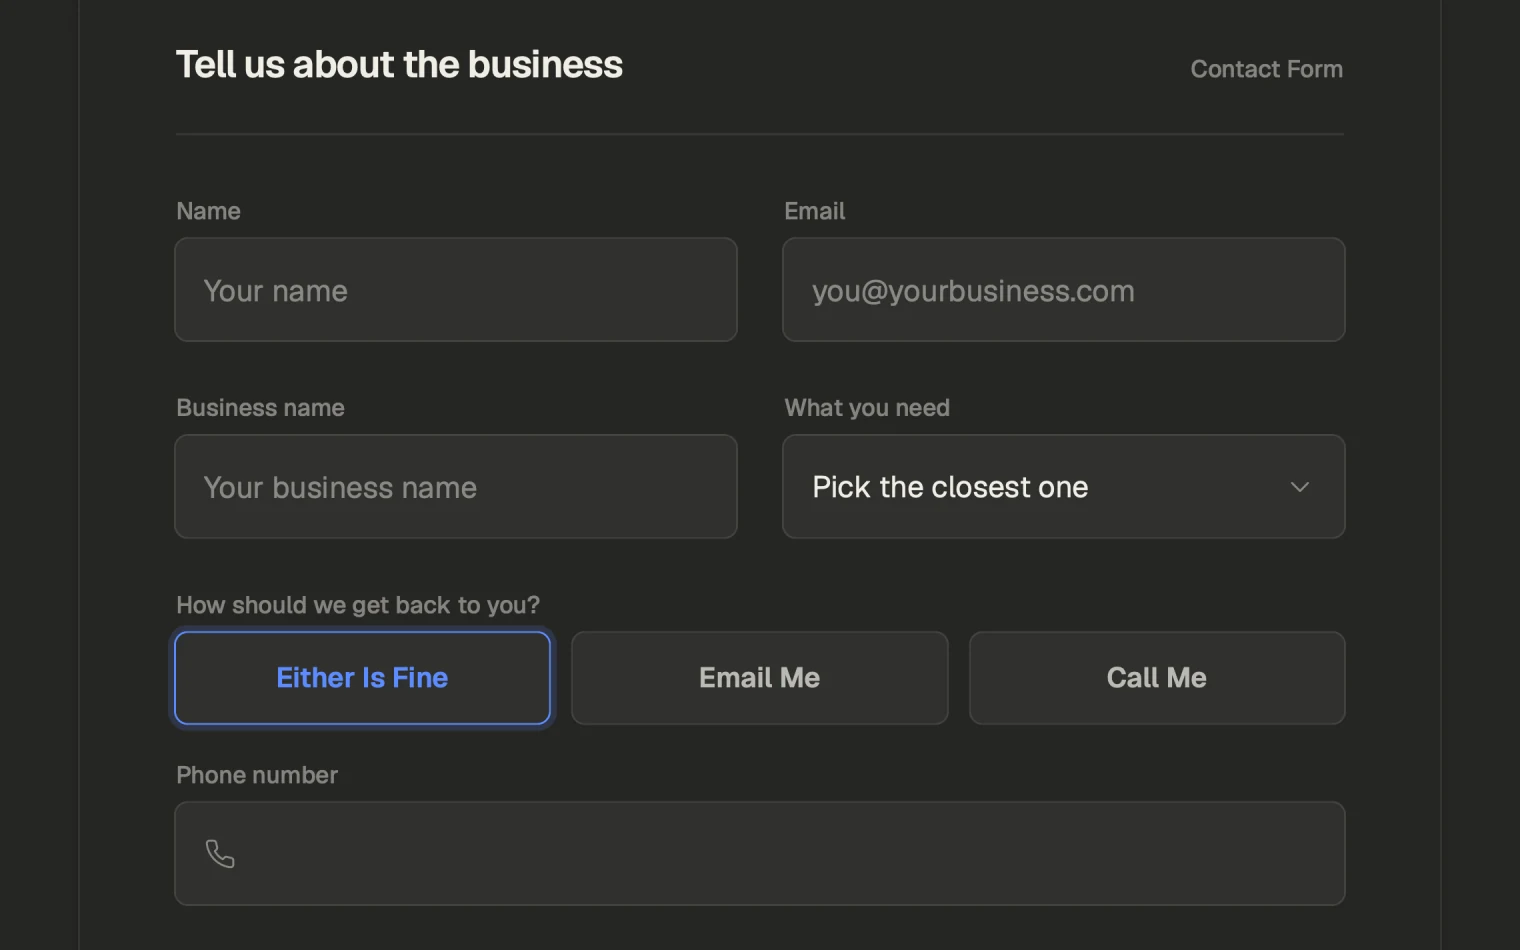Click the Name field label

click(208, 211)
